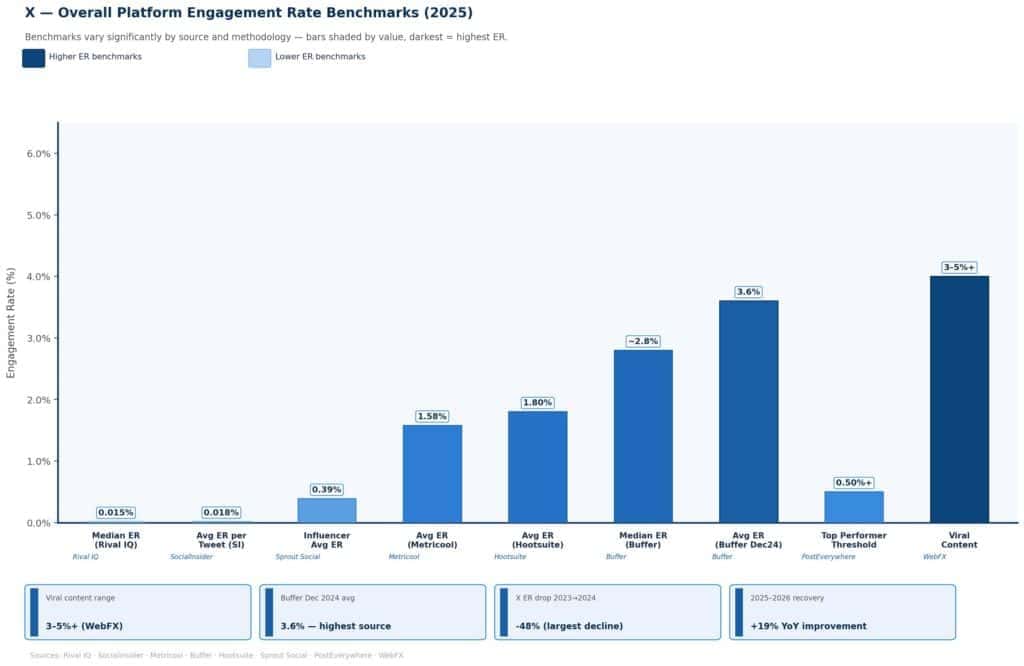Open the Viral content range card

click(x=137, y=612)
